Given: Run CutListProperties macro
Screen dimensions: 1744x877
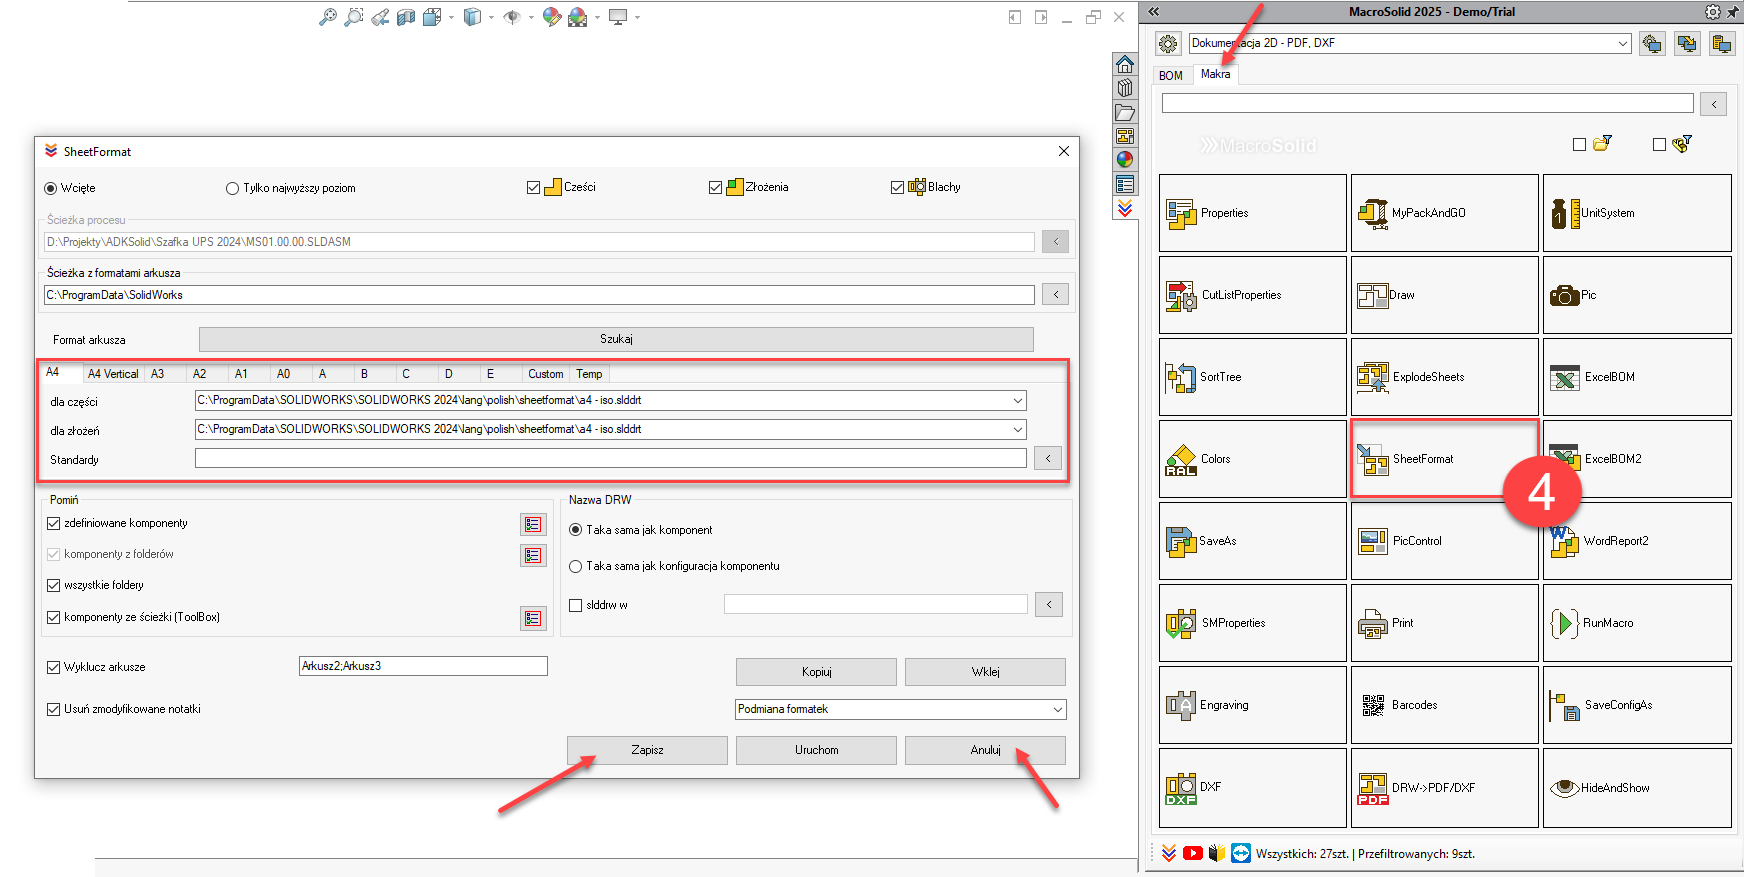Looking at the screenshot, I should (x=1252, y=295).
